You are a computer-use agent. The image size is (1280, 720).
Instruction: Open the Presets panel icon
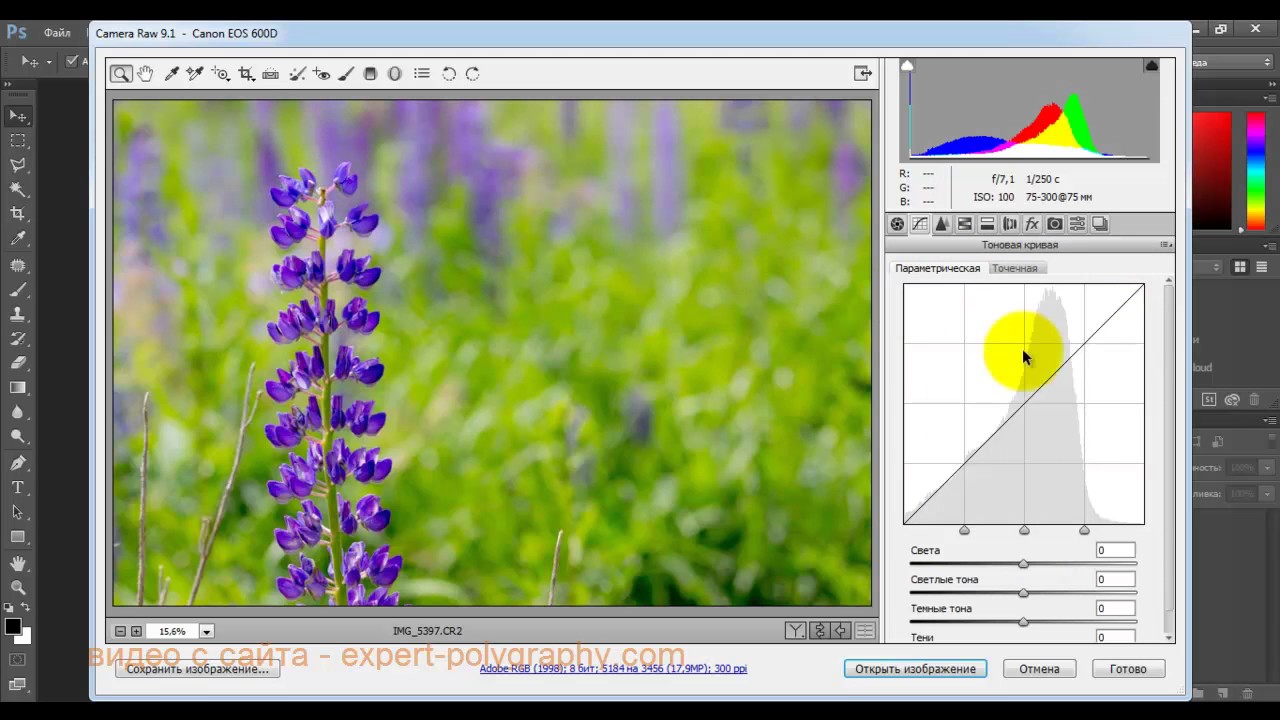tap(1077, 224)
